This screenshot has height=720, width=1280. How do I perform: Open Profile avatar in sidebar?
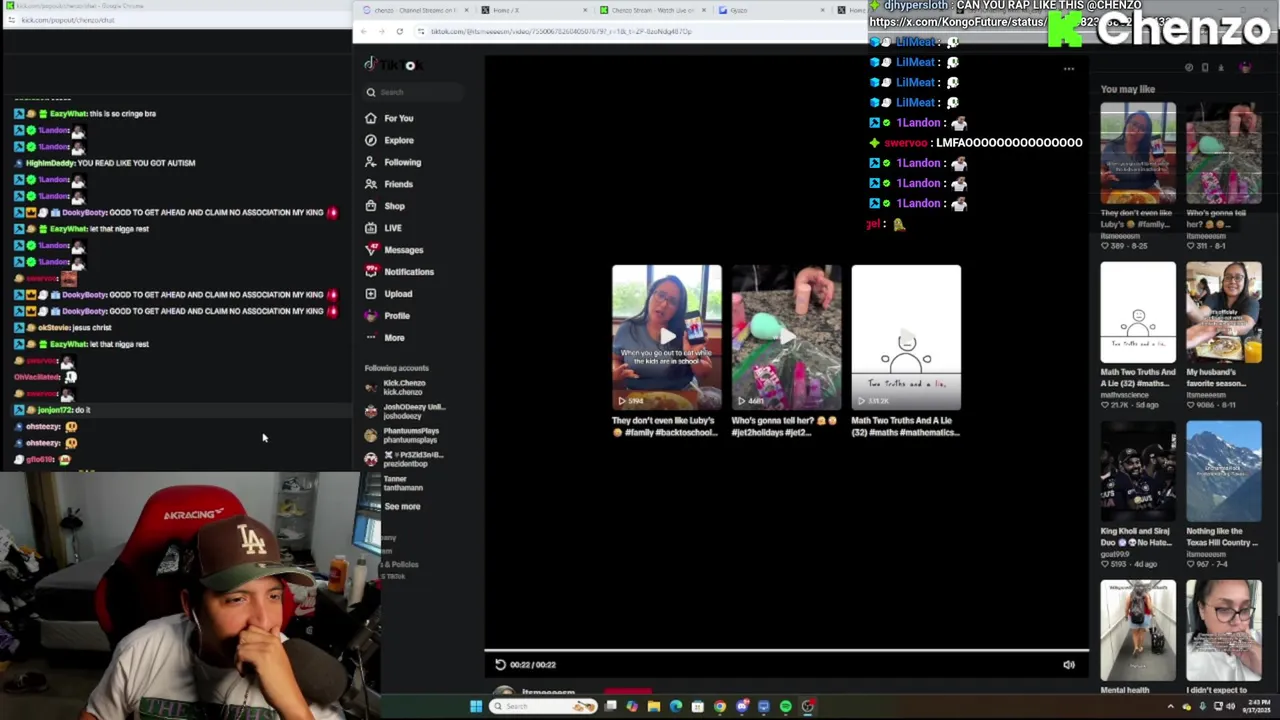[x=371, y=316]
